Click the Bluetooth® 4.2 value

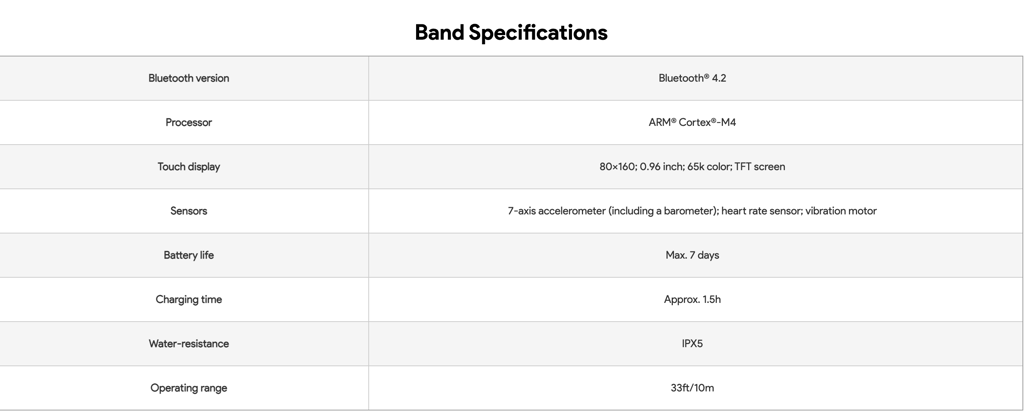point(692,78)
